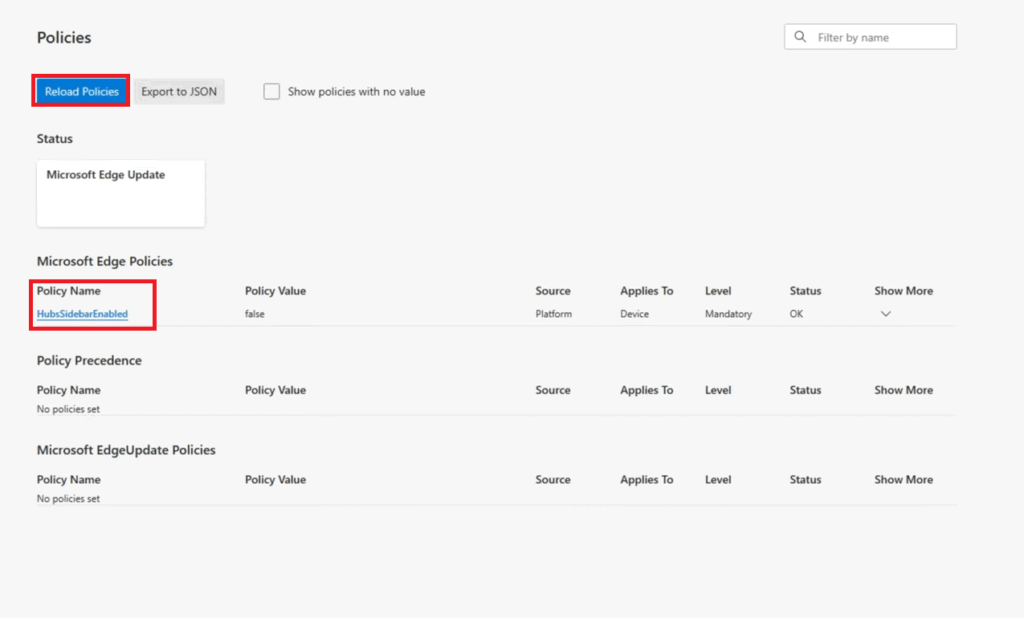Click the 'false' policy value
The width and height of the screenshot is (1024, 618).
point(255,314)
